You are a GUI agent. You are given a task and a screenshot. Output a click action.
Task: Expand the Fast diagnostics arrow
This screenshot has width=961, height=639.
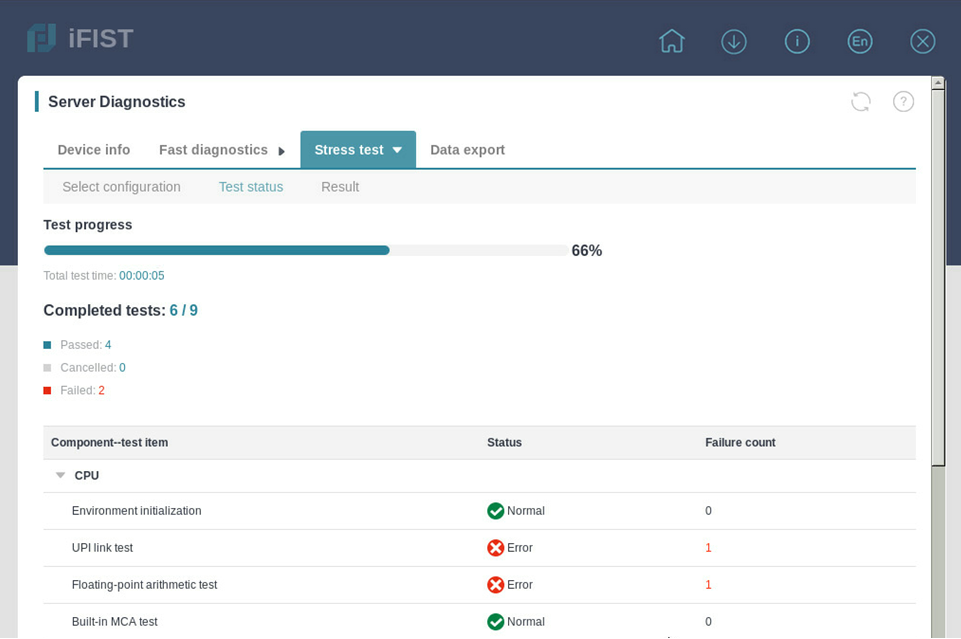[x=281, y=151]
